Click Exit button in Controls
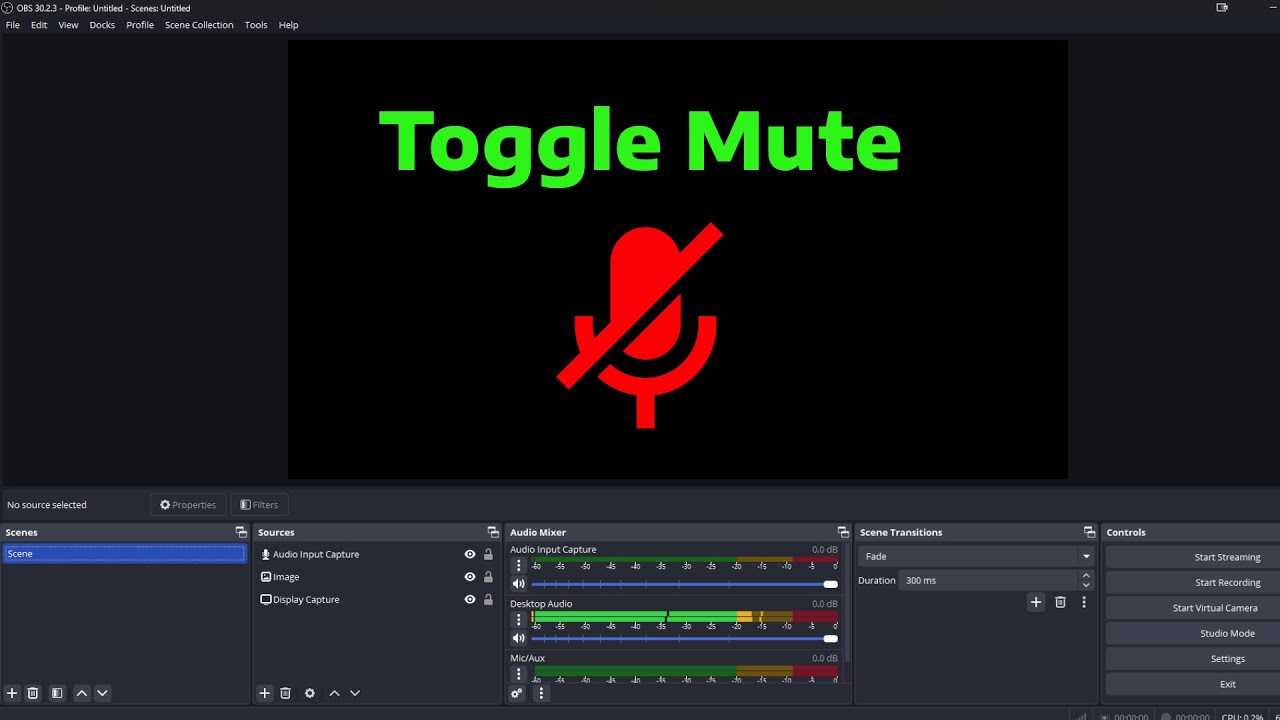The image size is (1280, 720). pos(1192,684)
